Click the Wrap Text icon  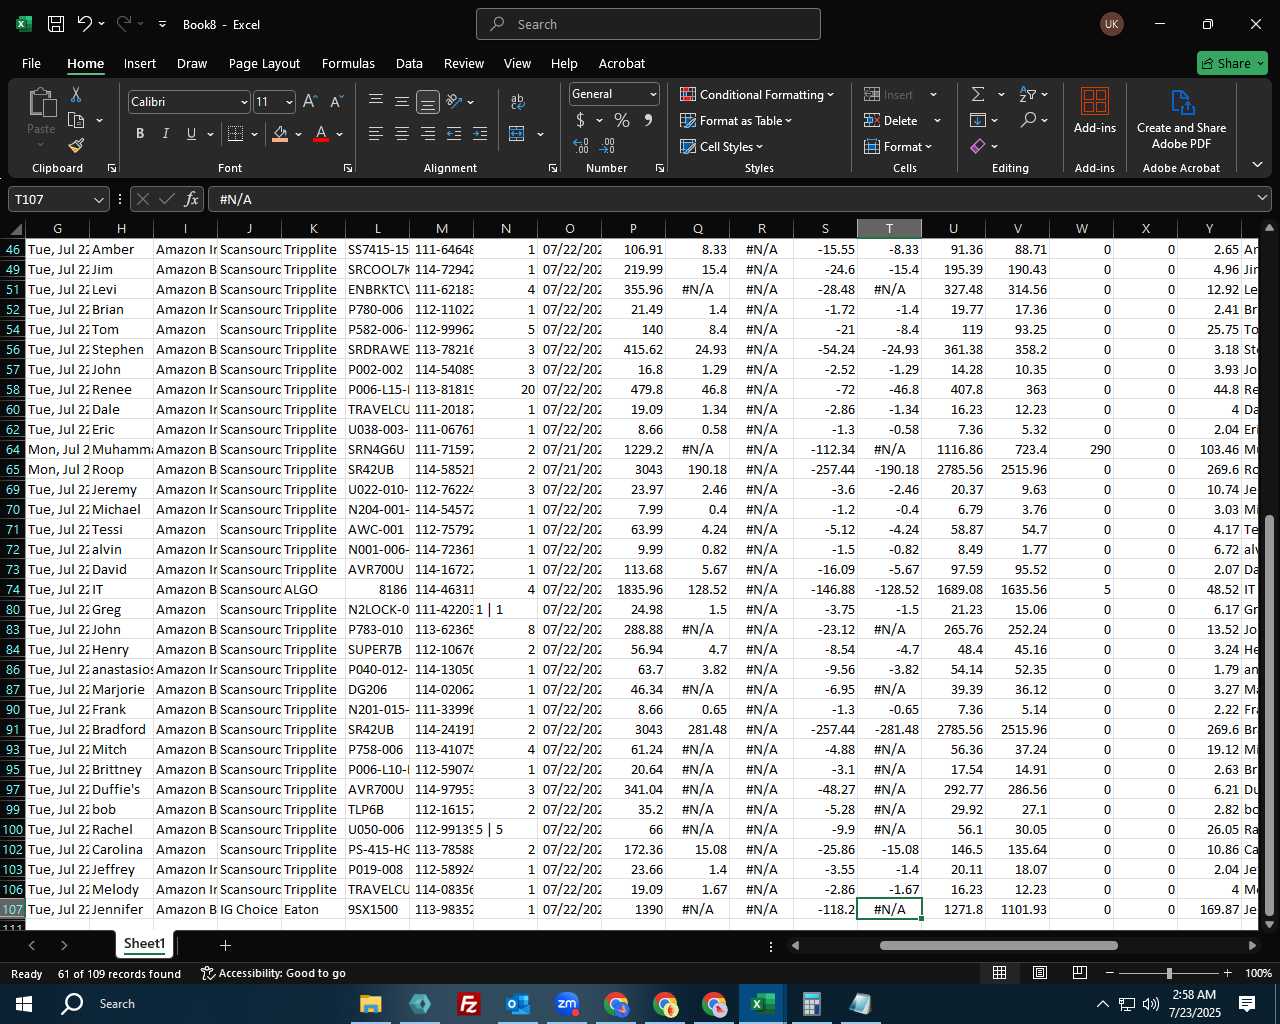pos(518,101)
